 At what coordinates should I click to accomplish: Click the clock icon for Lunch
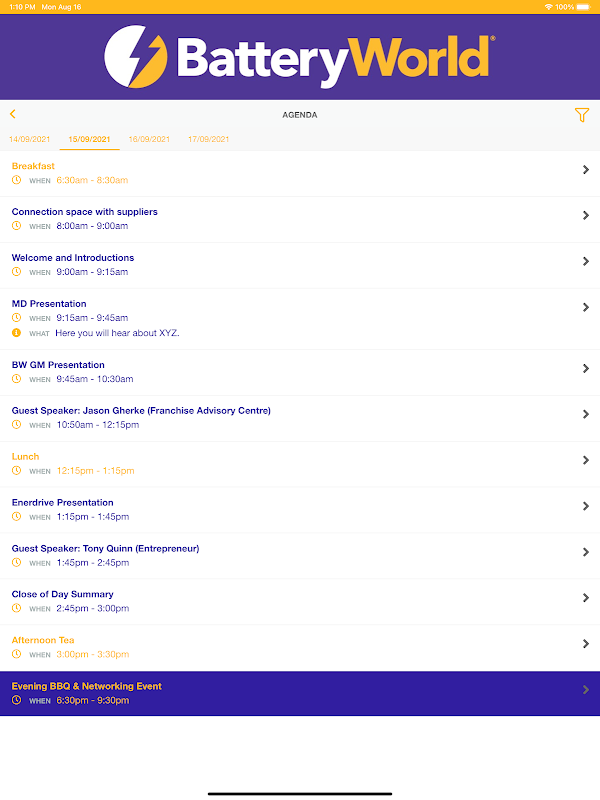[16, 470]
